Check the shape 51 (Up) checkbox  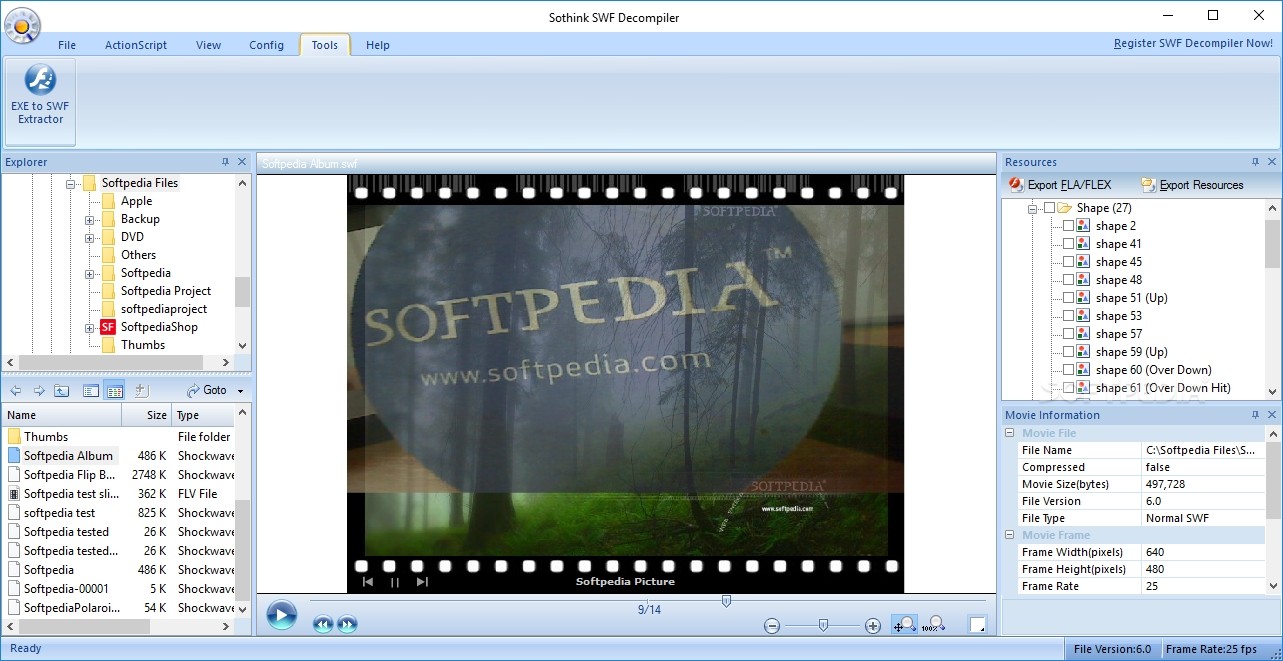point(1068,298)
